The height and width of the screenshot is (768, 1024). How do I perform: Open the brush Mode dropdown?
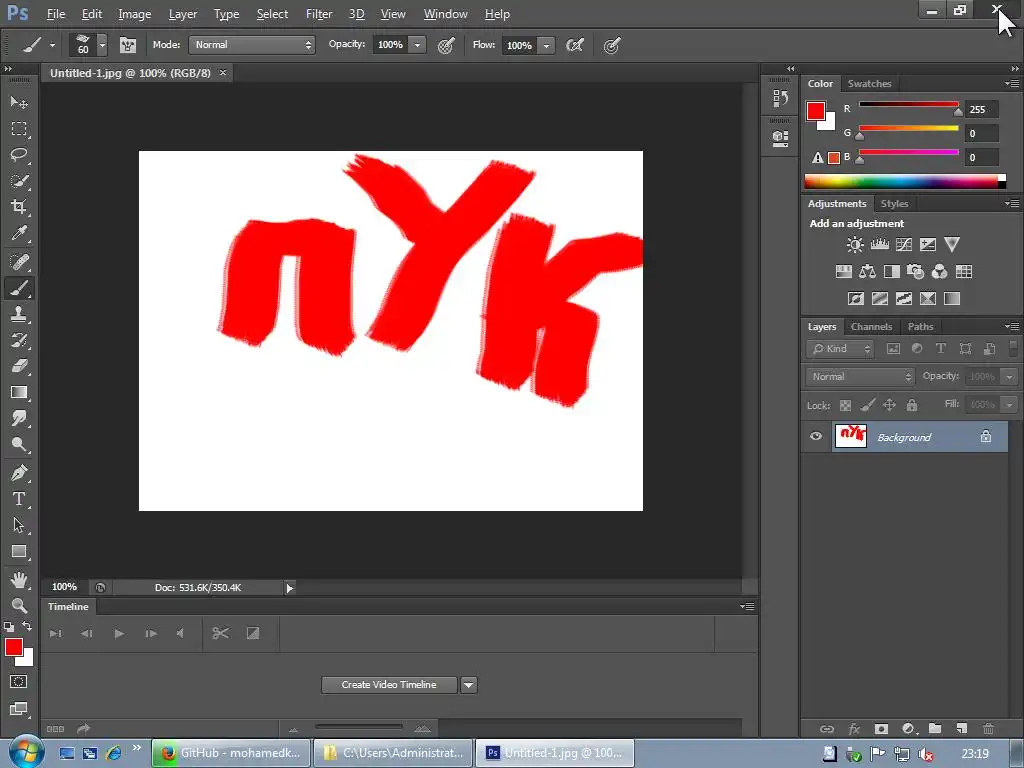252,45
